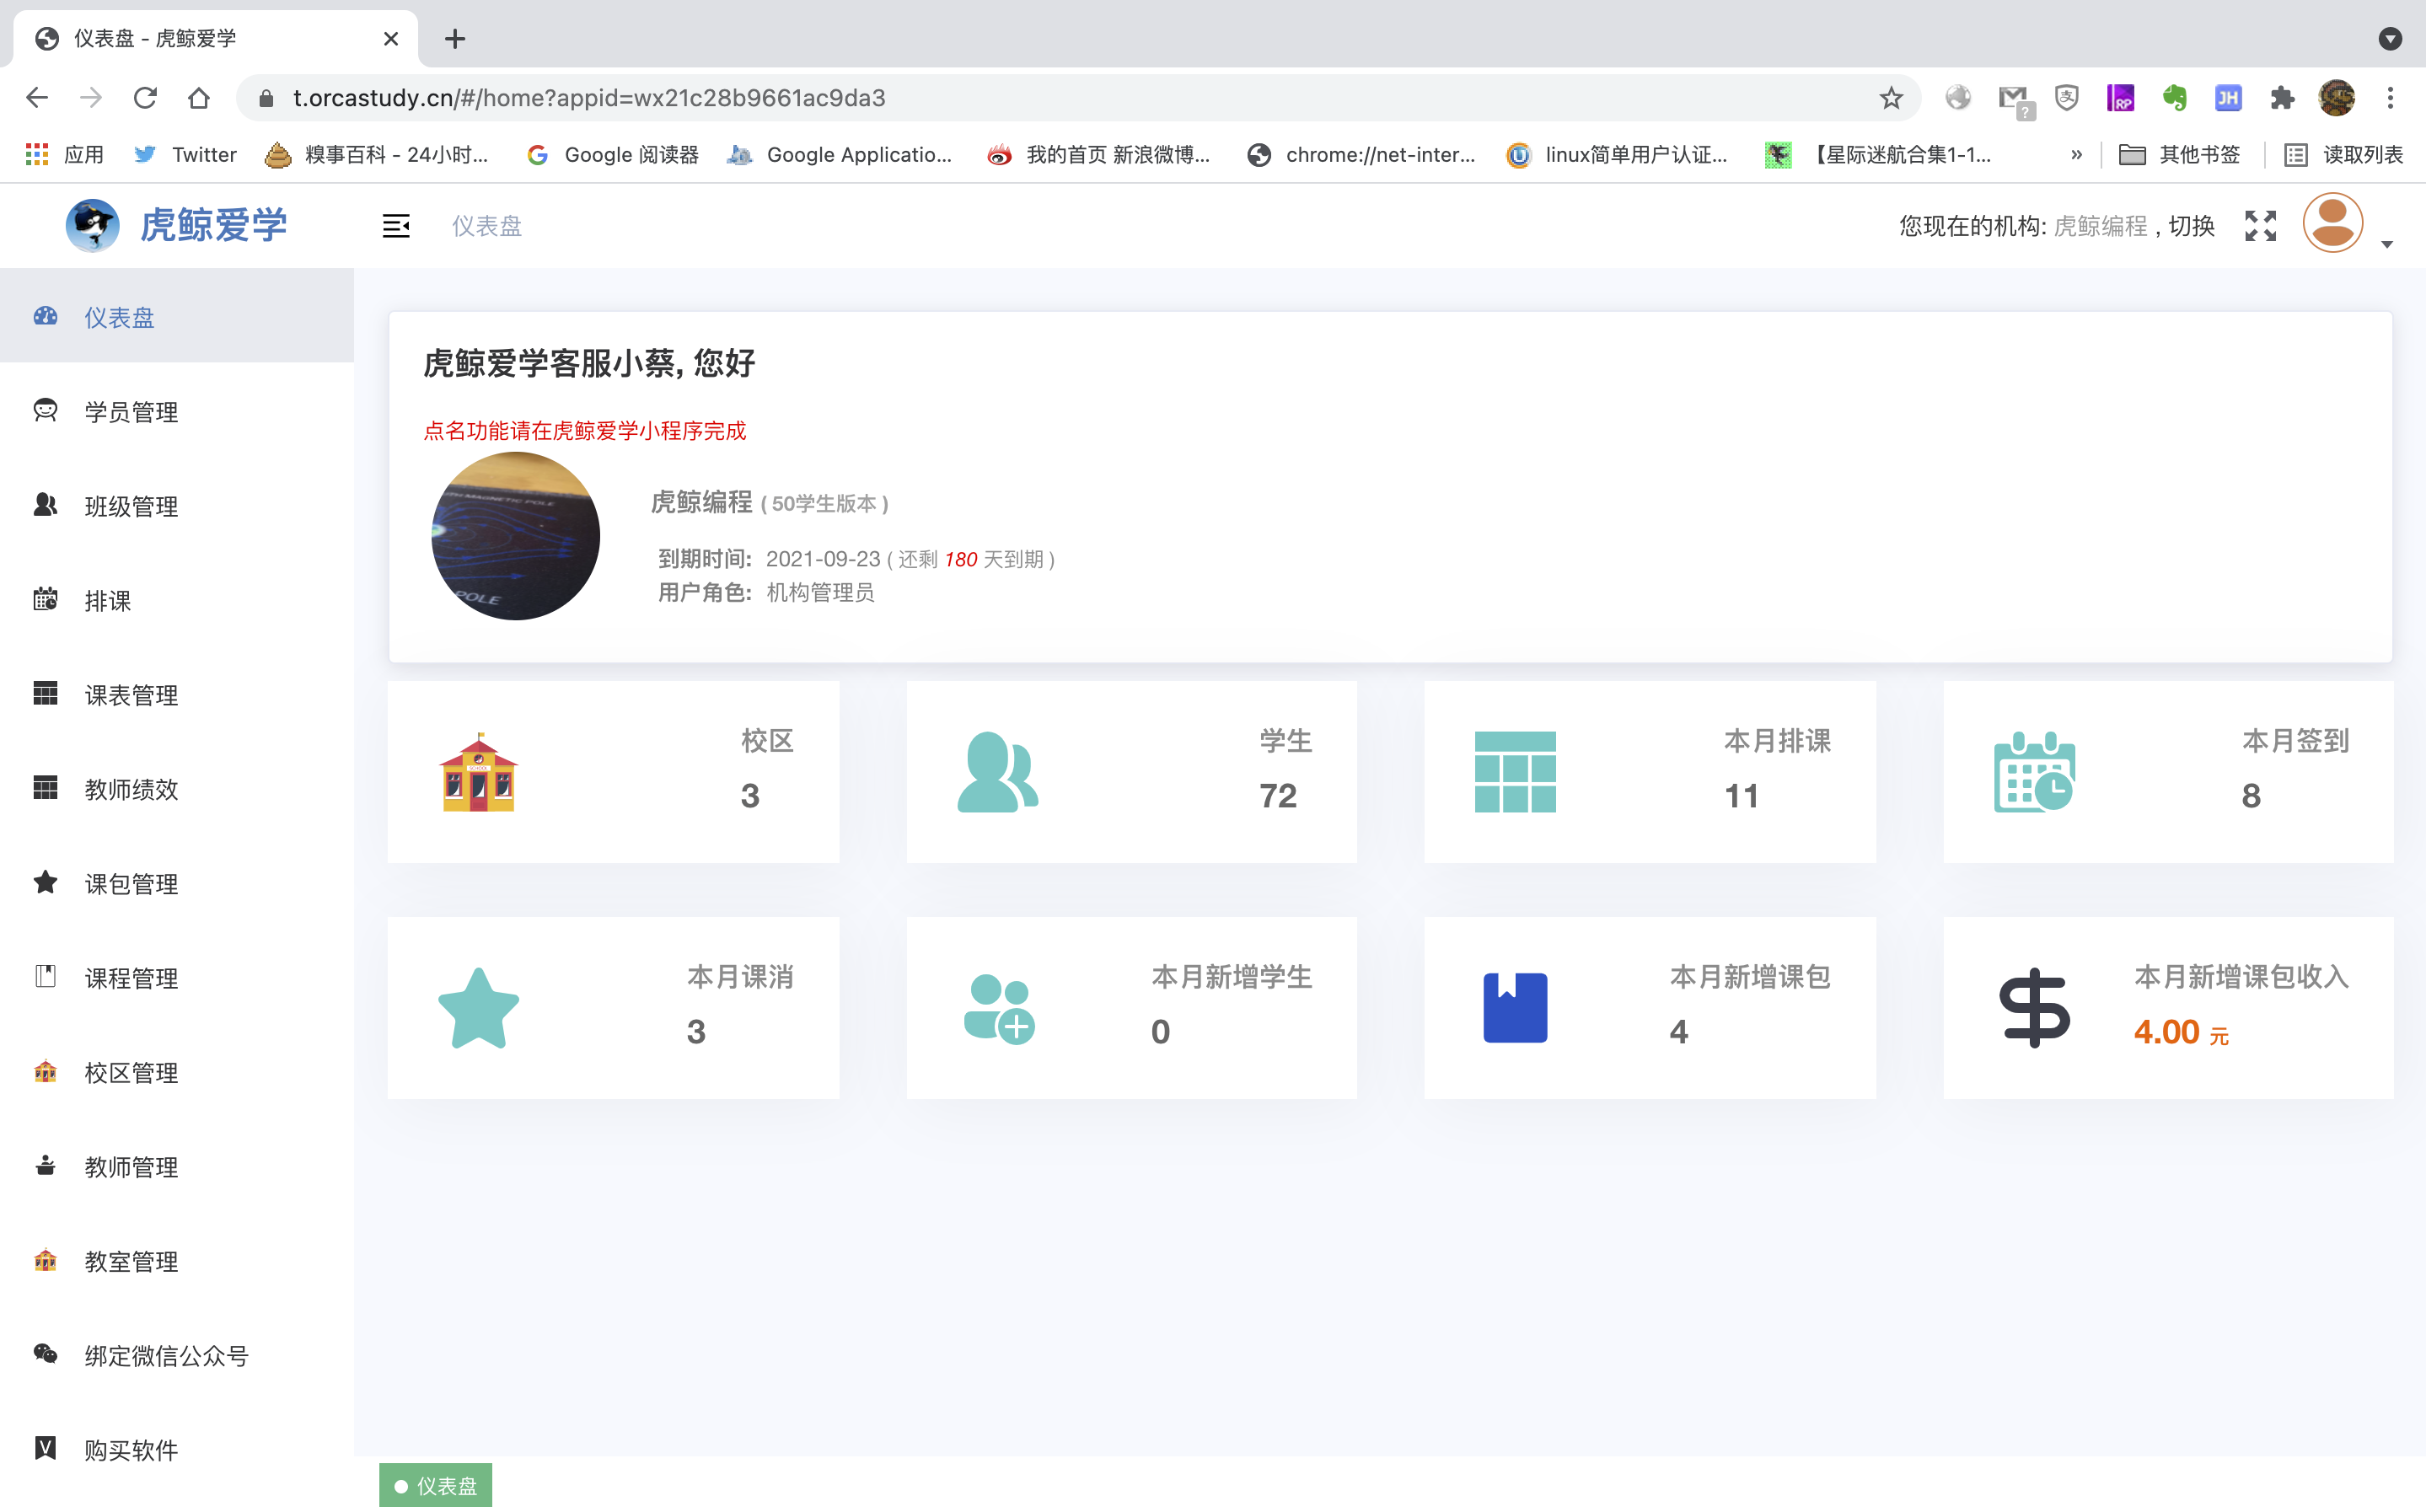Open 教师绩效 in the sidebar

(x=176, y=789)
